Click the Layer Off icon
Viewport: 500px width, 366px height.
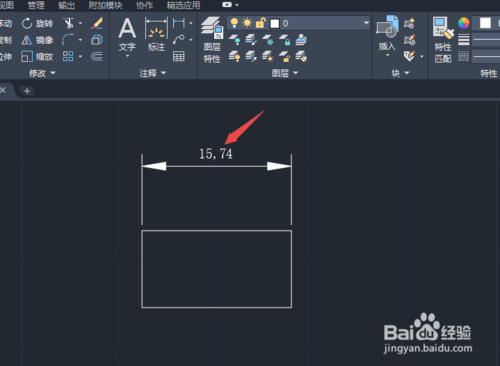tap(234, 40)
